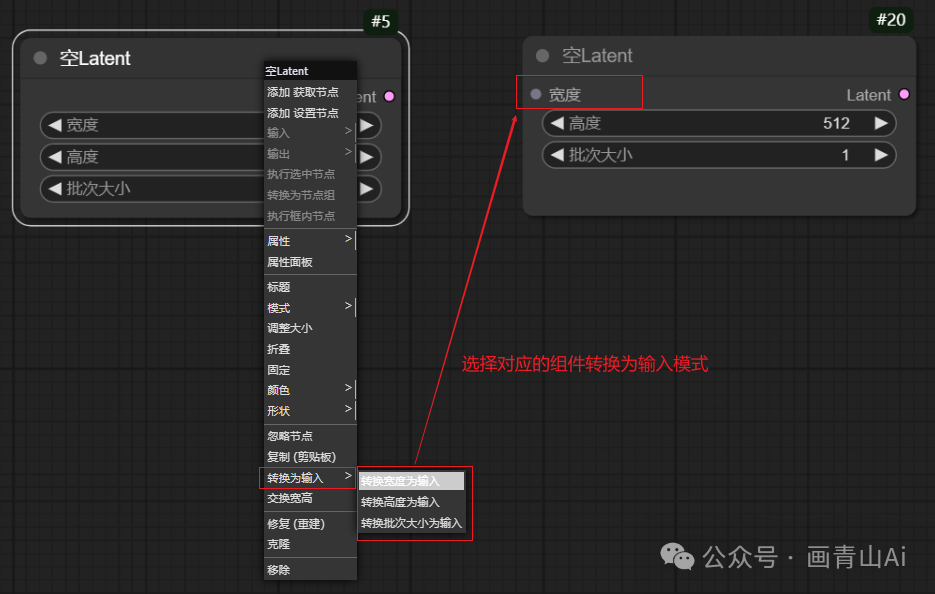Select 转换宽度为输入 in submenu
The image size is (935, 594).
click(x=411, y=481)
